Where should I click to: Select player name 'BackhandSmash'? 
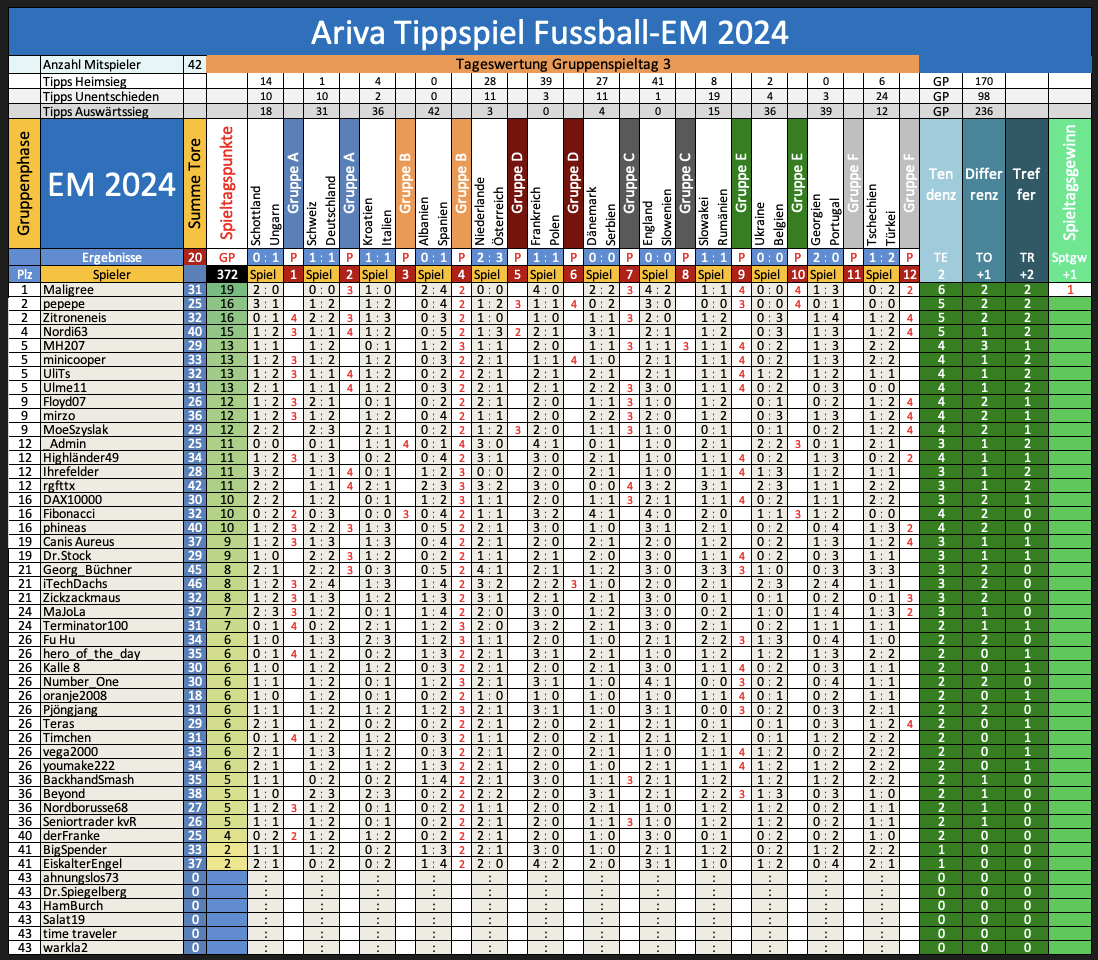click(x=88, y=779)
